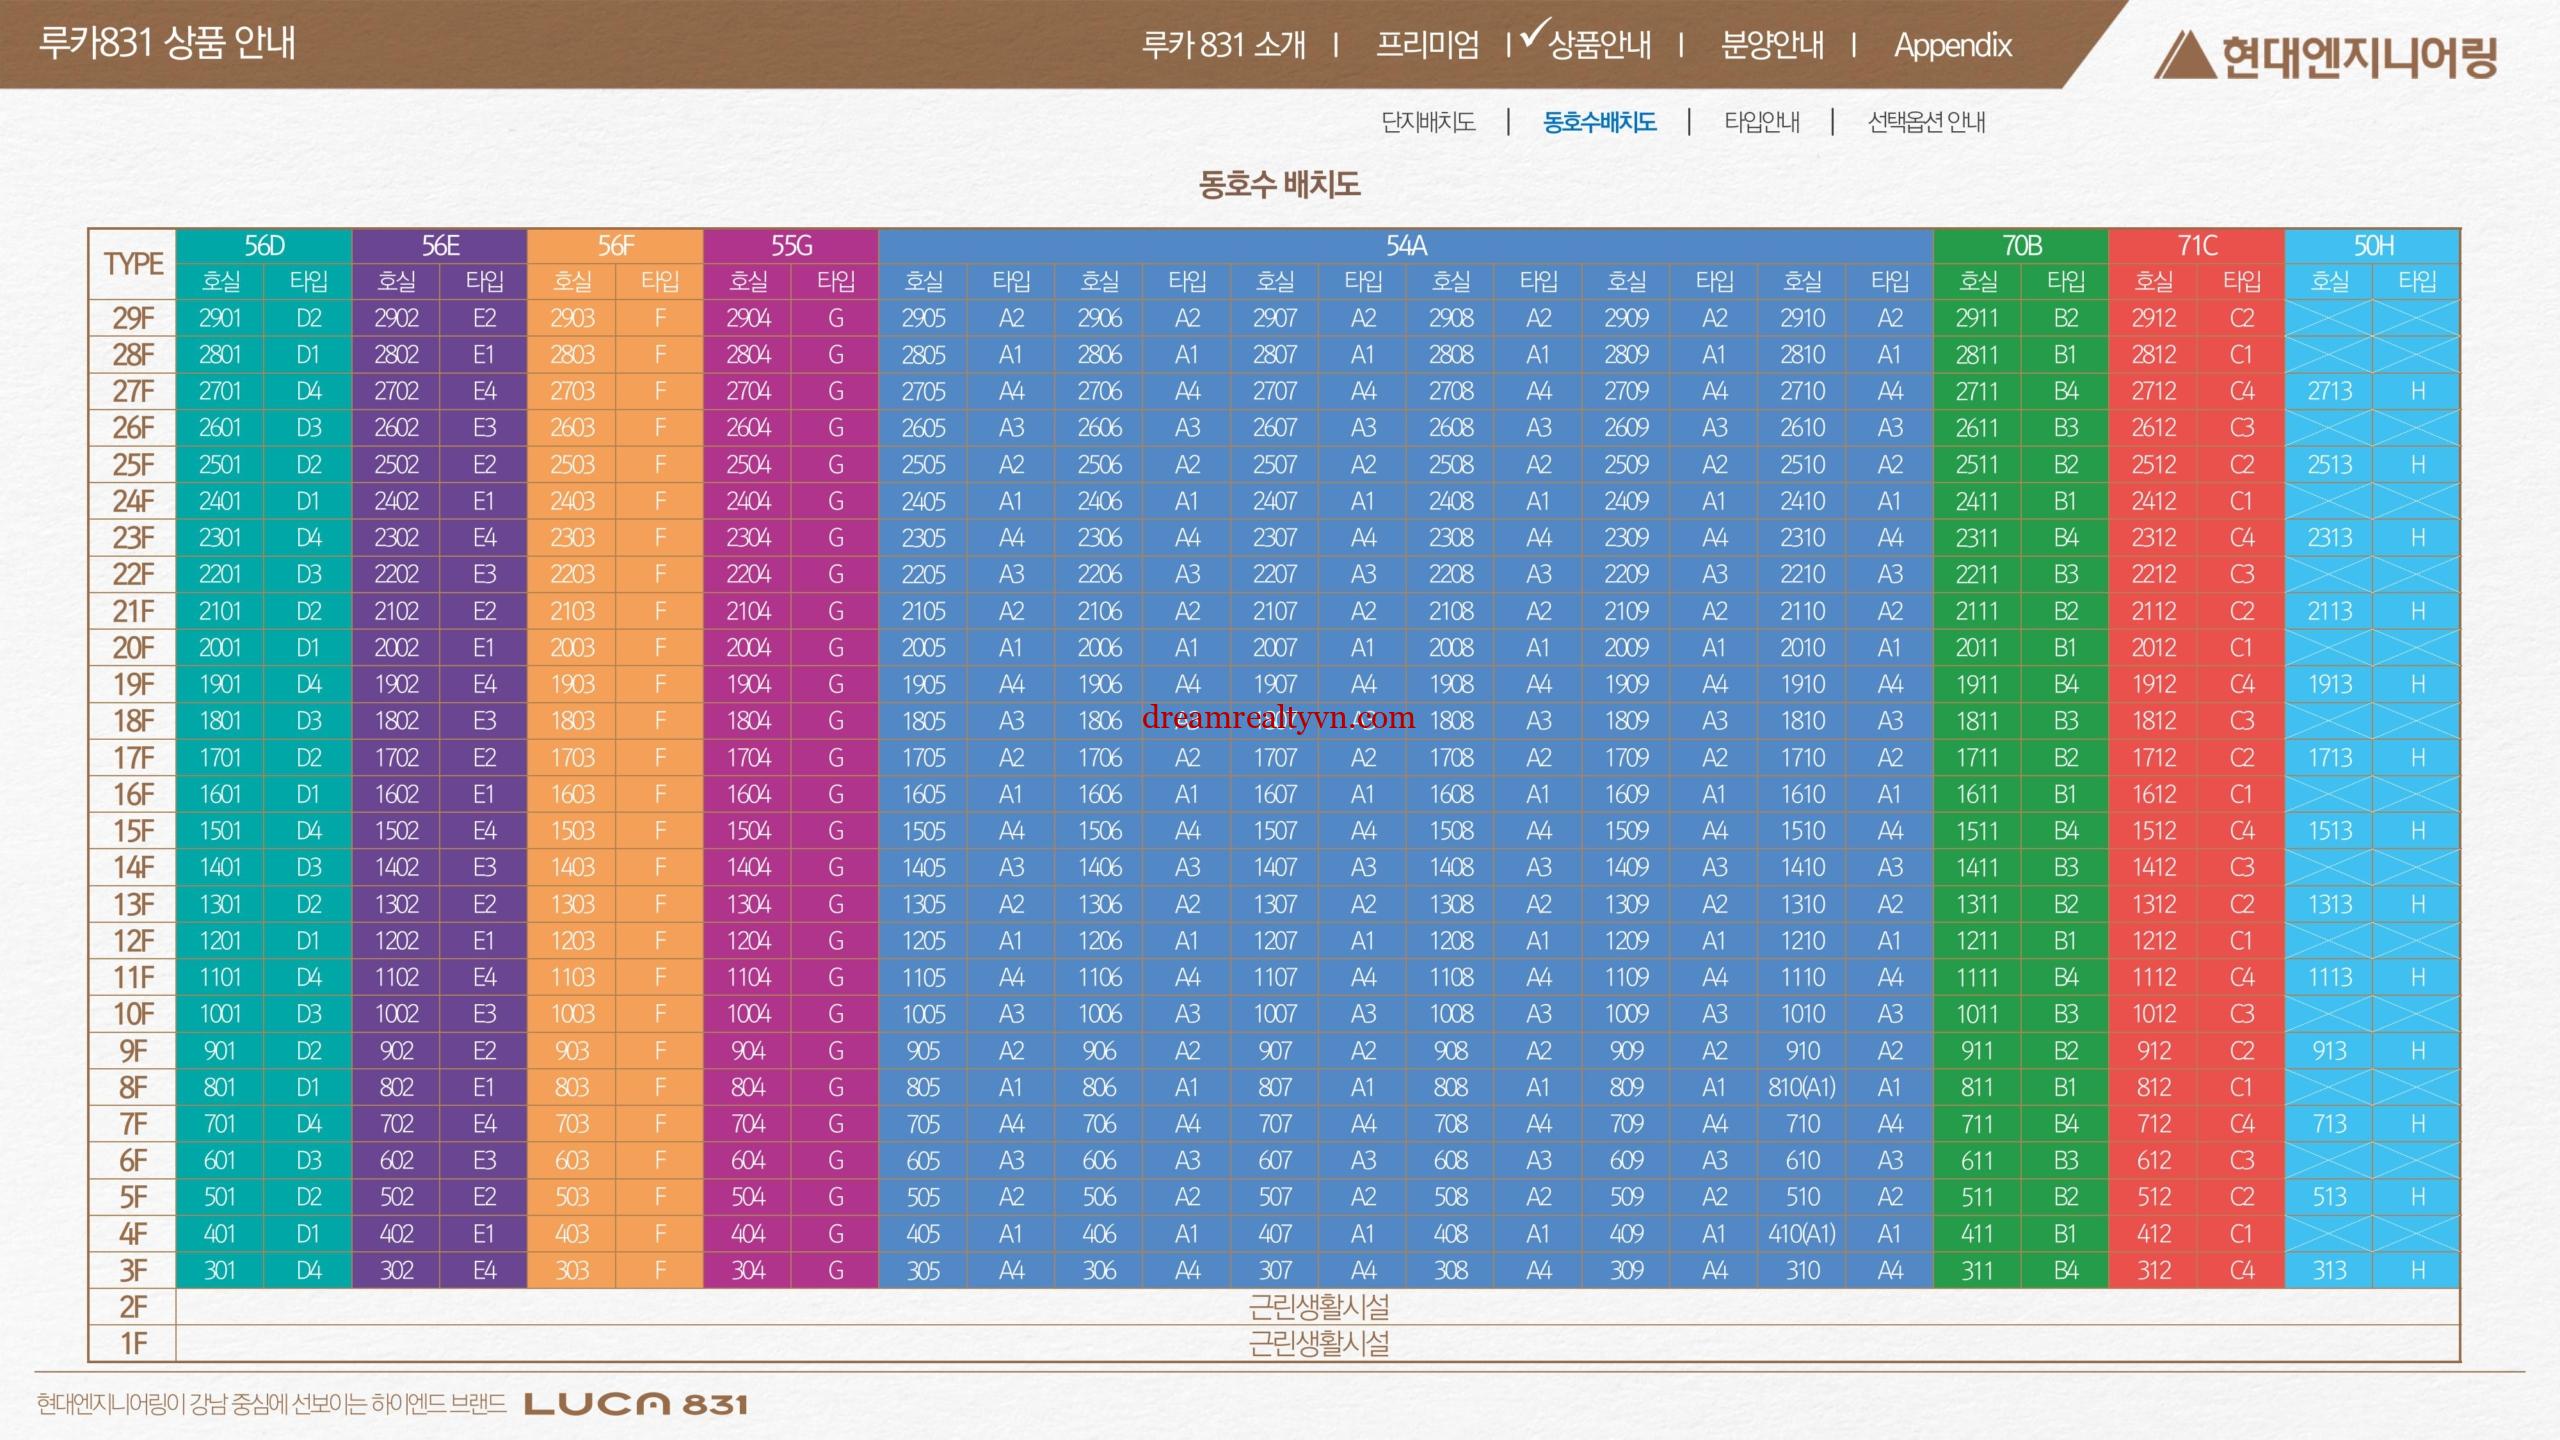
Task: Select the 단지배치도 sub-menu
Action: tap(1427, 122)
